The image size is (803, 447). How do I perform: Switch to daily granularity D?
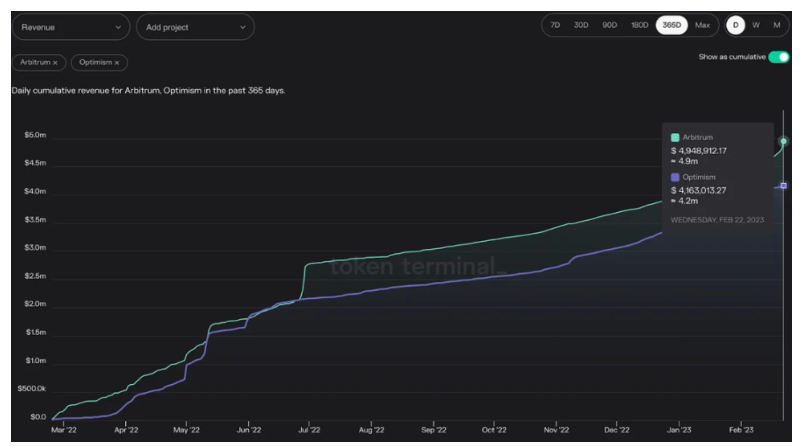[735, 25]
